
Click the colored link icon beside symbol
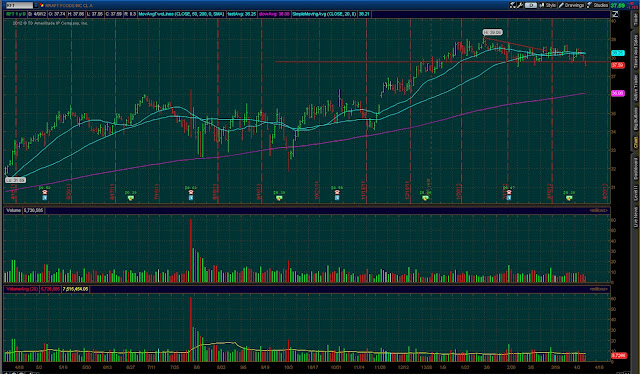[x=41, y=5]
